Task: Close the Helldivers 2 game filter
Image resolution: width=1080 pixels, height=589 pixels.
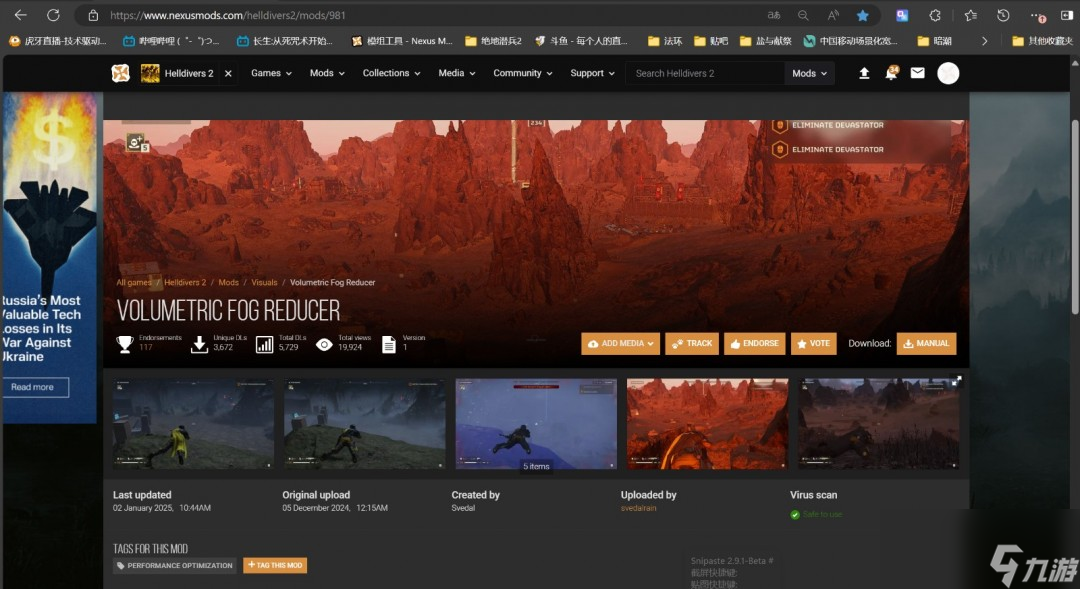Action: pos(228,73)
